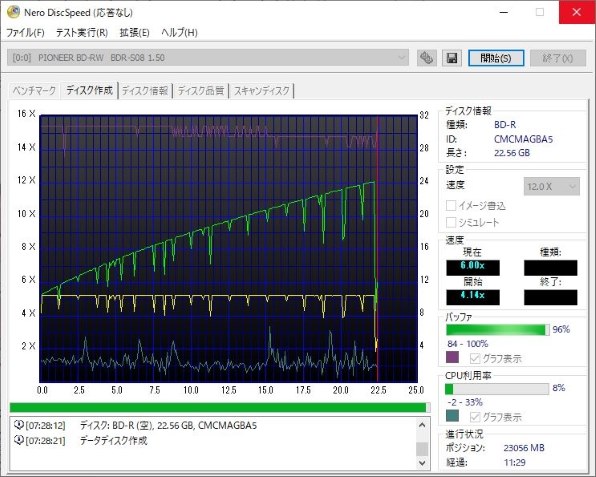Click the drive options icon in toolbar
The width and height of the screenshot is (596, 477).
click(426, 58)
